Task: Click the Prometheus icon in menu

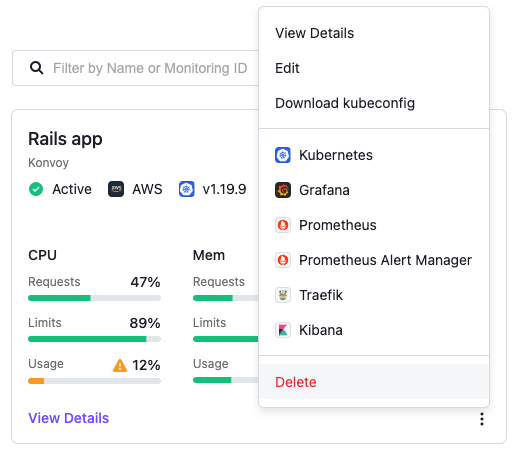Action: pyautogui.click(x=283, y=225)
